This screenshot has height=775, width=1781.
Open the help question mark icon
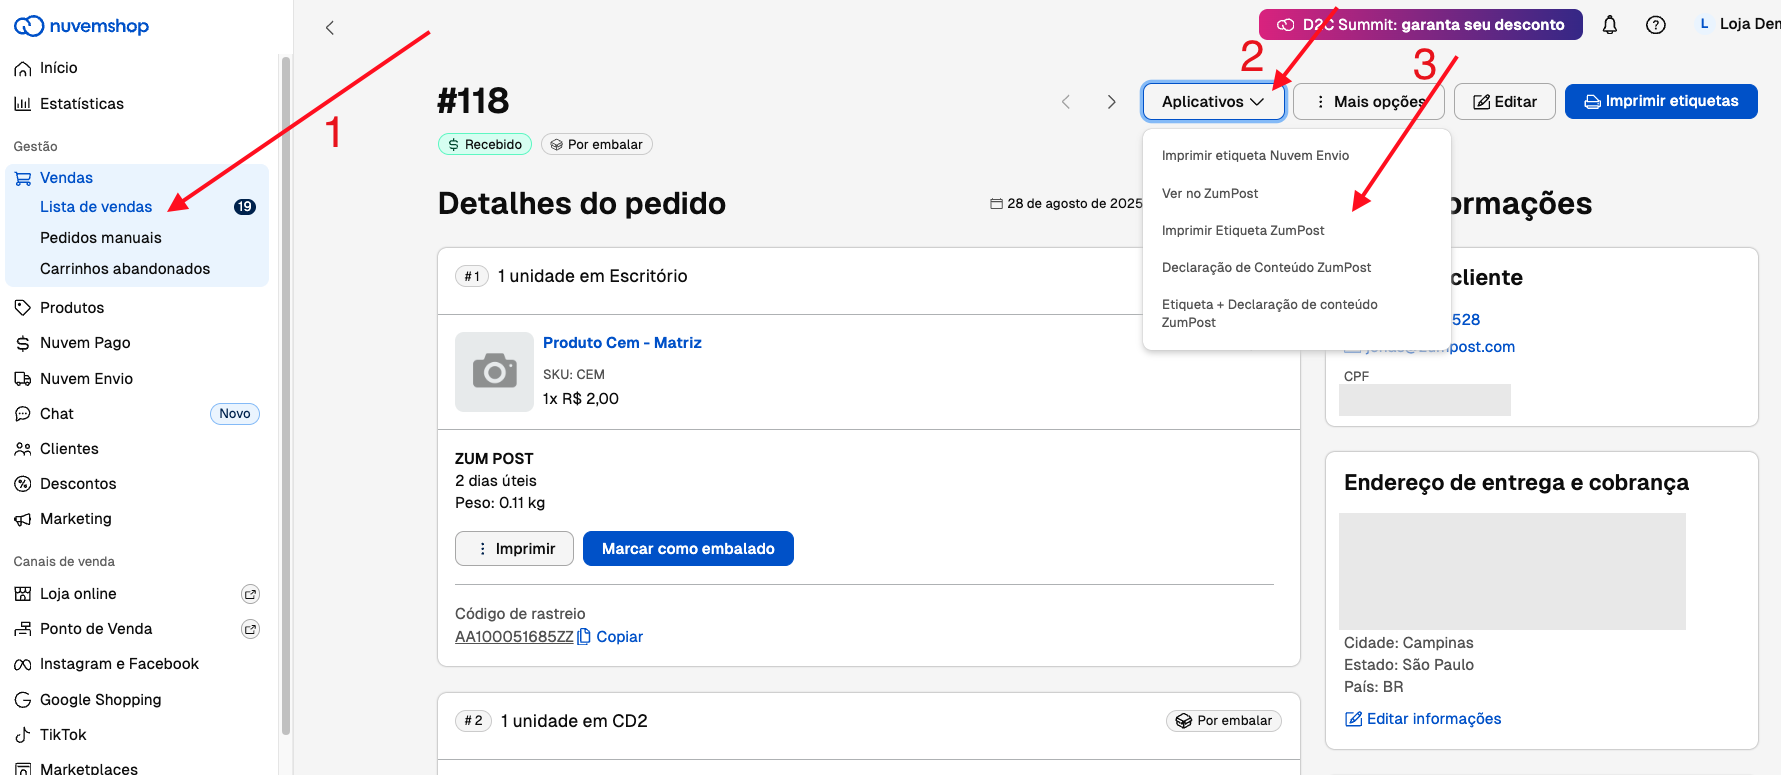[1655, 25]
